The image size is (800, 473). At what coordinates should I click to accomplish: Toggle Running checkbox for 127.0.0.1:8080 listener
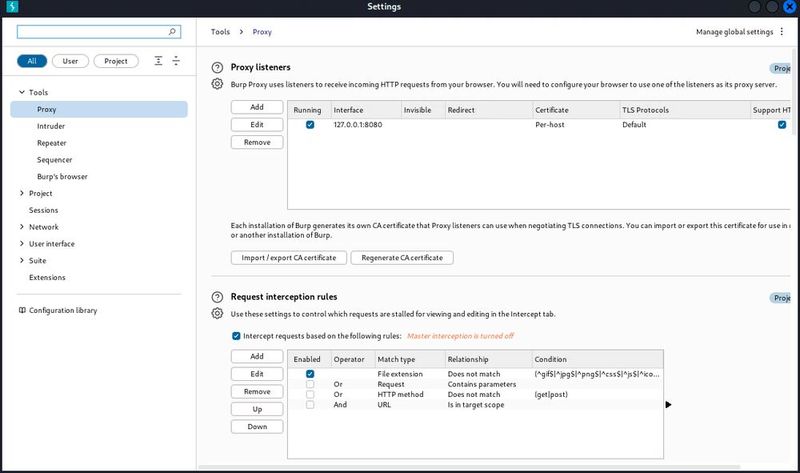point(310,125)
